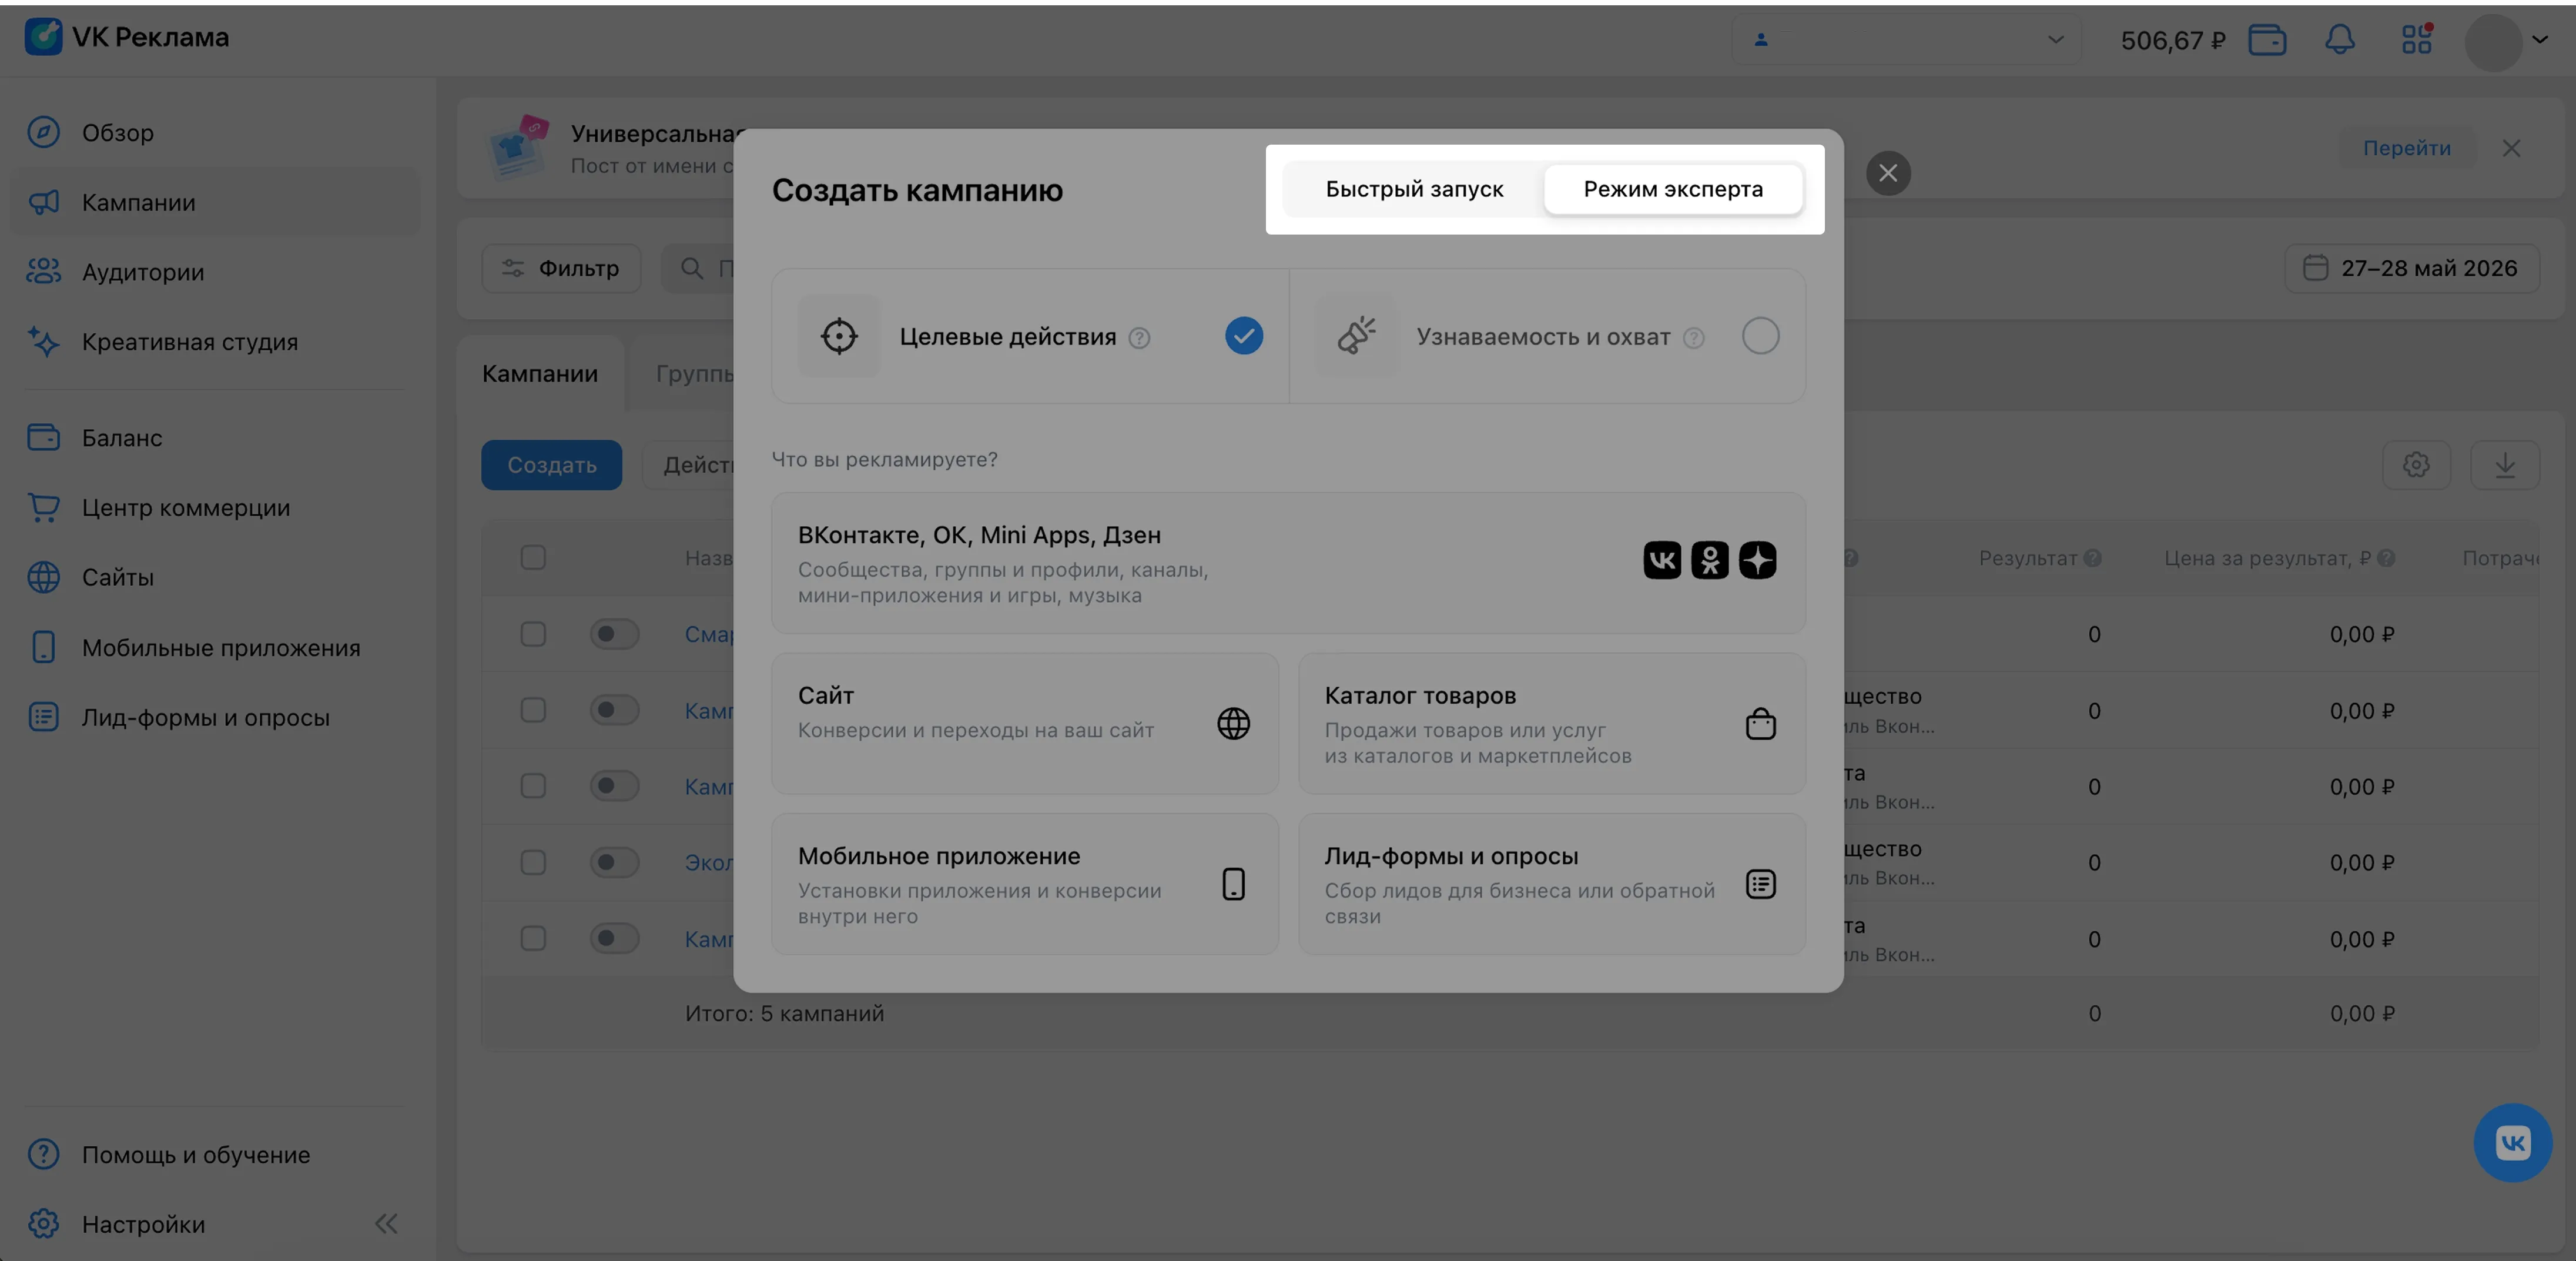
Task: Choose Каталог товаров option
Action: coord(1552,723)
